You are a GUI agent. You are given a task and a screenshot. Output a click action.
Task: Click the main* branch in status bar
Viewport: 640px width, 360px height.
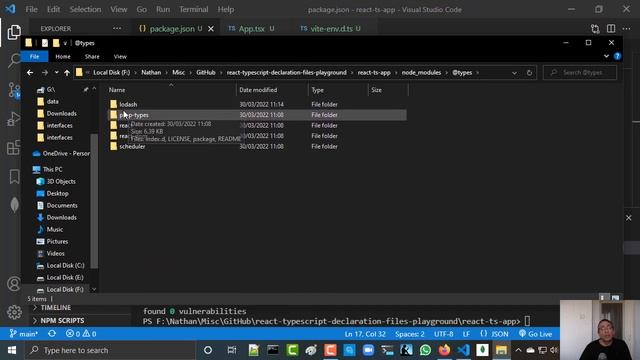point(24,334)
